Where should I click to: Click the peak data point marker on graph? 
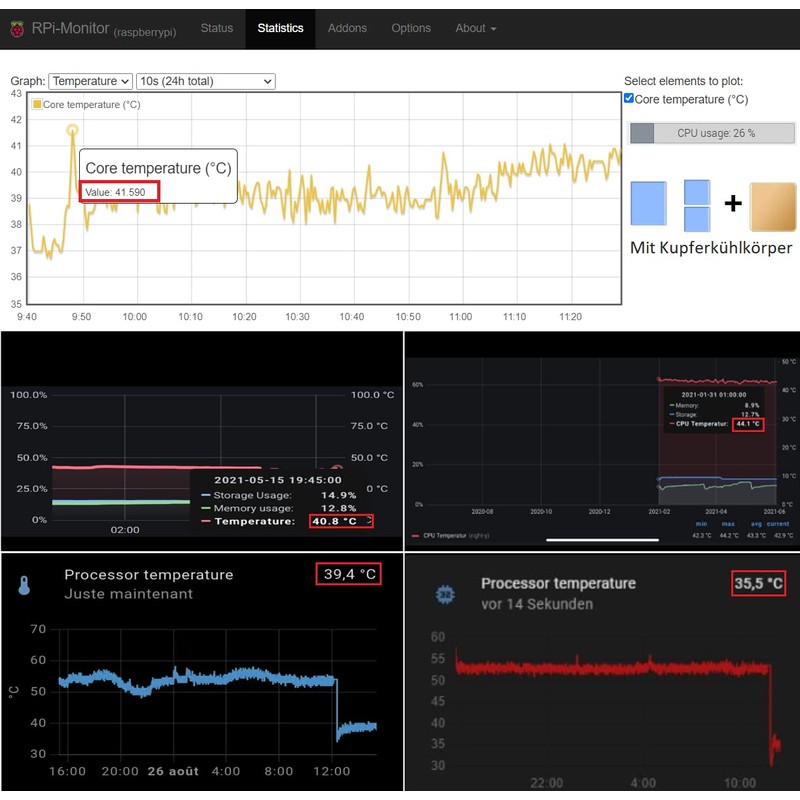[x=72, y=130]
